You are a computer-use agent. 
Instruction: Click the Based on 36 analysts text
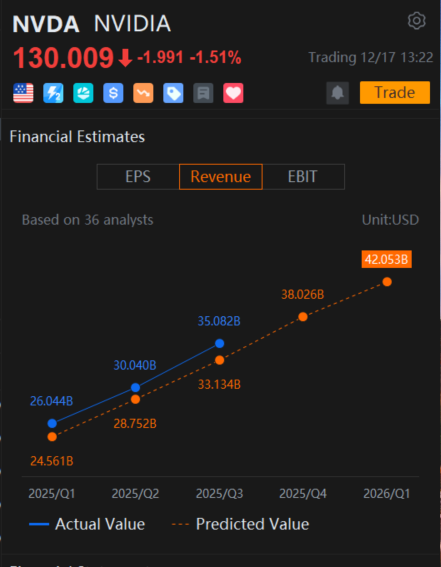click(x=87, y=220)
